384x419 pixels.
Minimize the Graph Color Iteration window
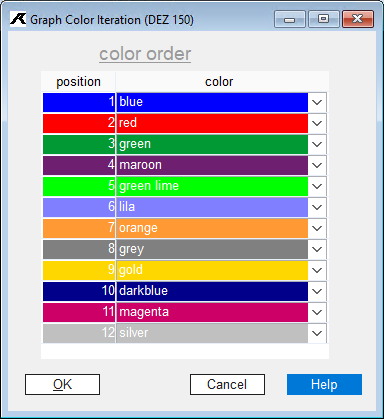[x=289, y=19]
